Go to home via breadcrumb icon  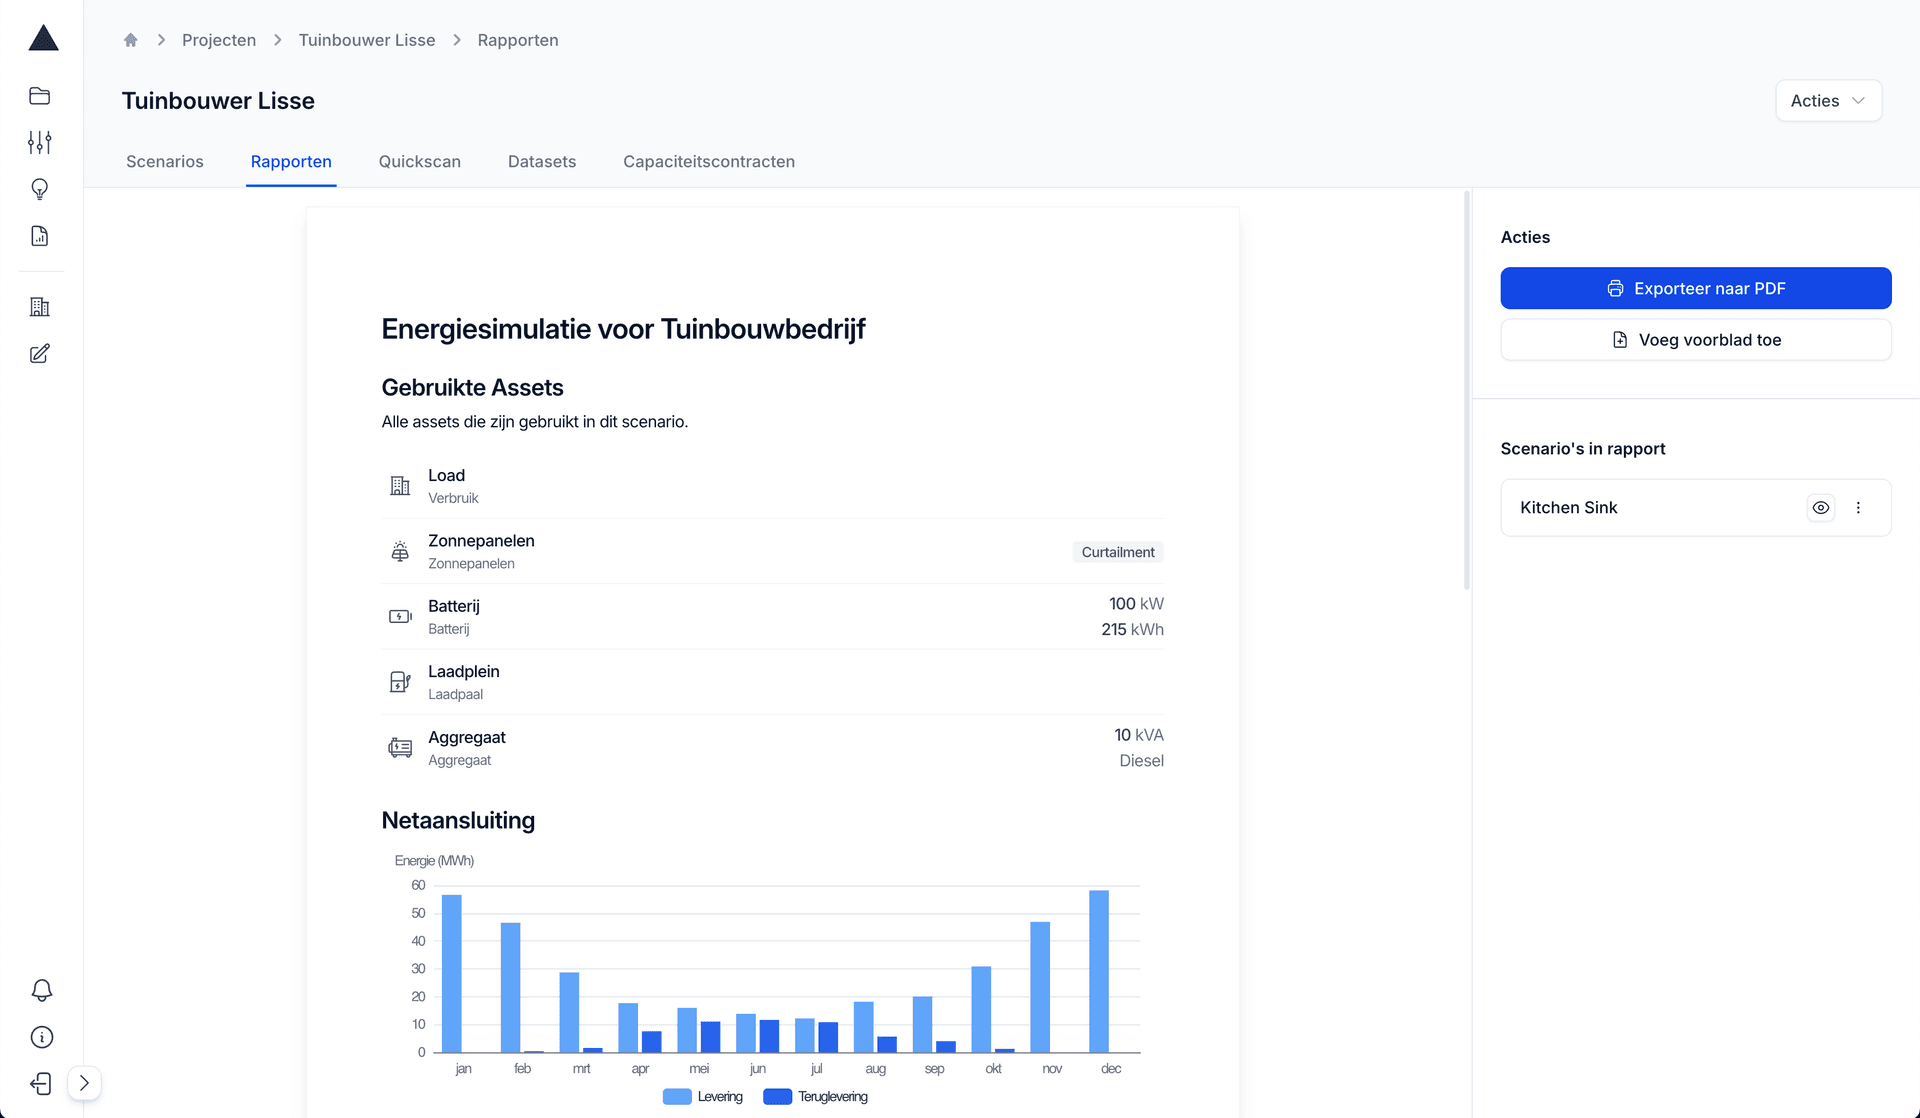(x=130, y=40)
